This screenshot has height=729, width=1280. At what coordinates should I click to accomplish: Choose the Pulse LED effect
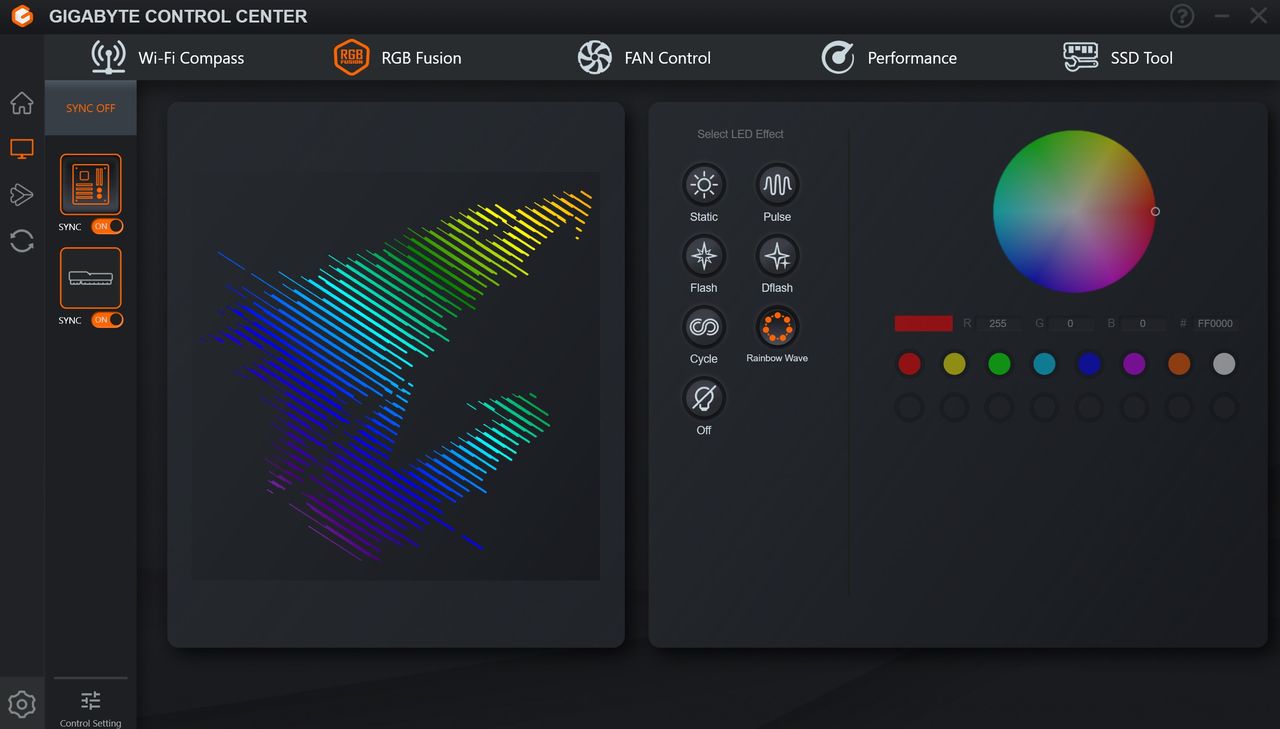click(777, 185)
